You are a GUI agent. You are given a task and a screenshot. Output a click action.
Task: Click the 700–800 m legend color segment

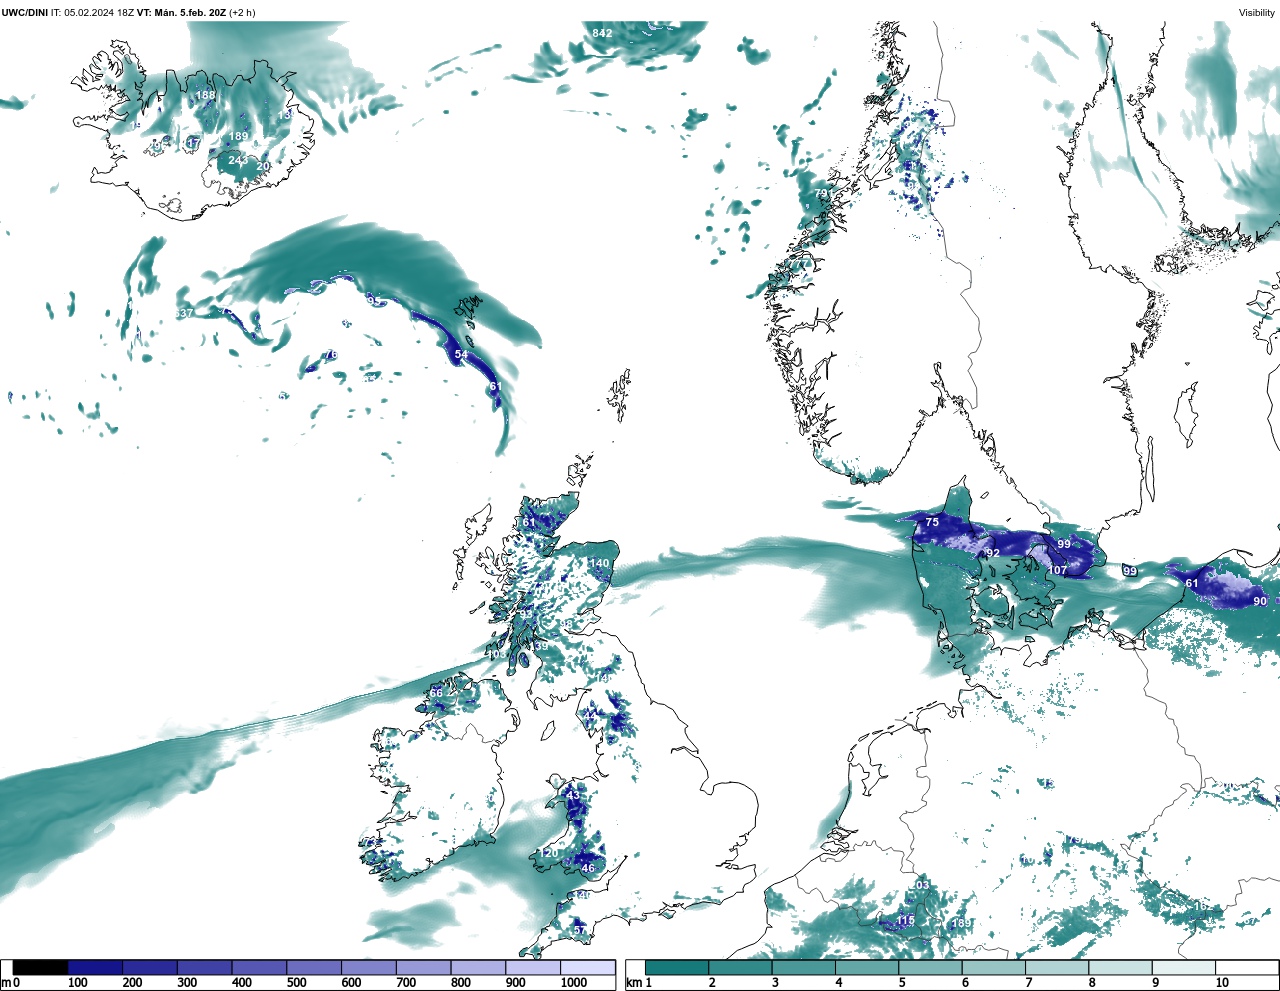coord(423,967)
